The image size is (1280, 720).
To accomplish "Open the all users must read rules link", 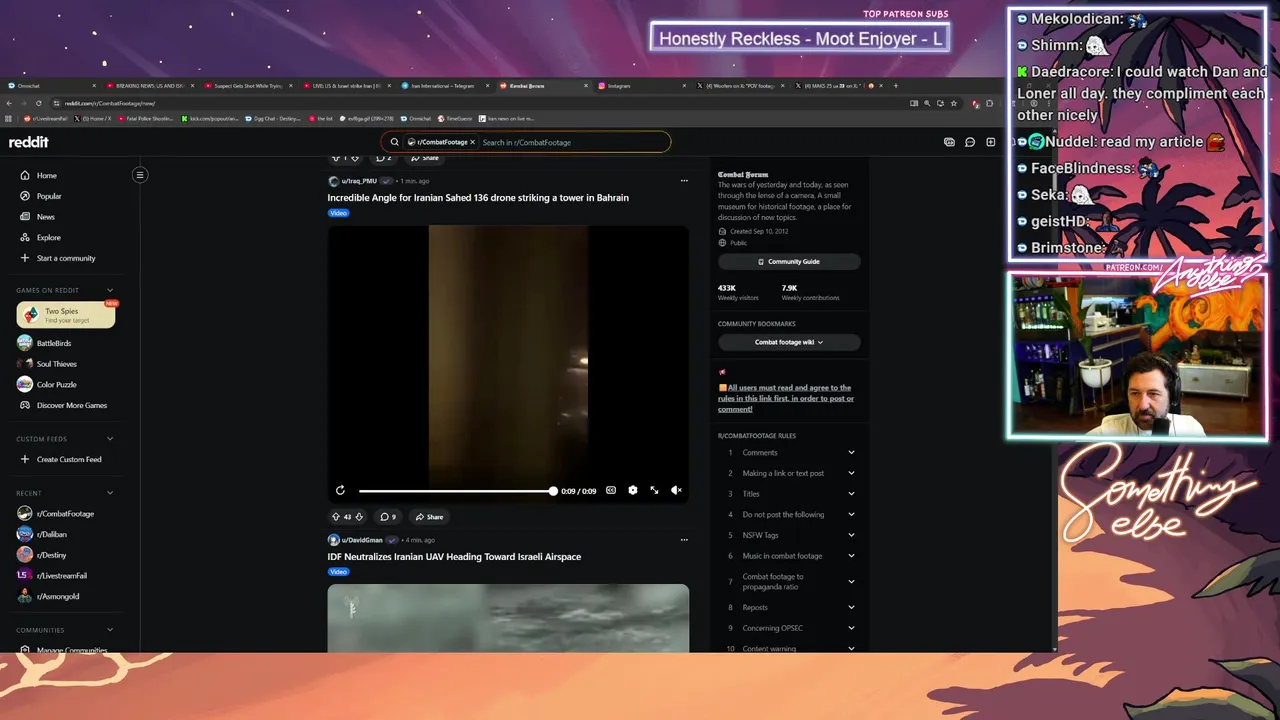I will 786,398.
